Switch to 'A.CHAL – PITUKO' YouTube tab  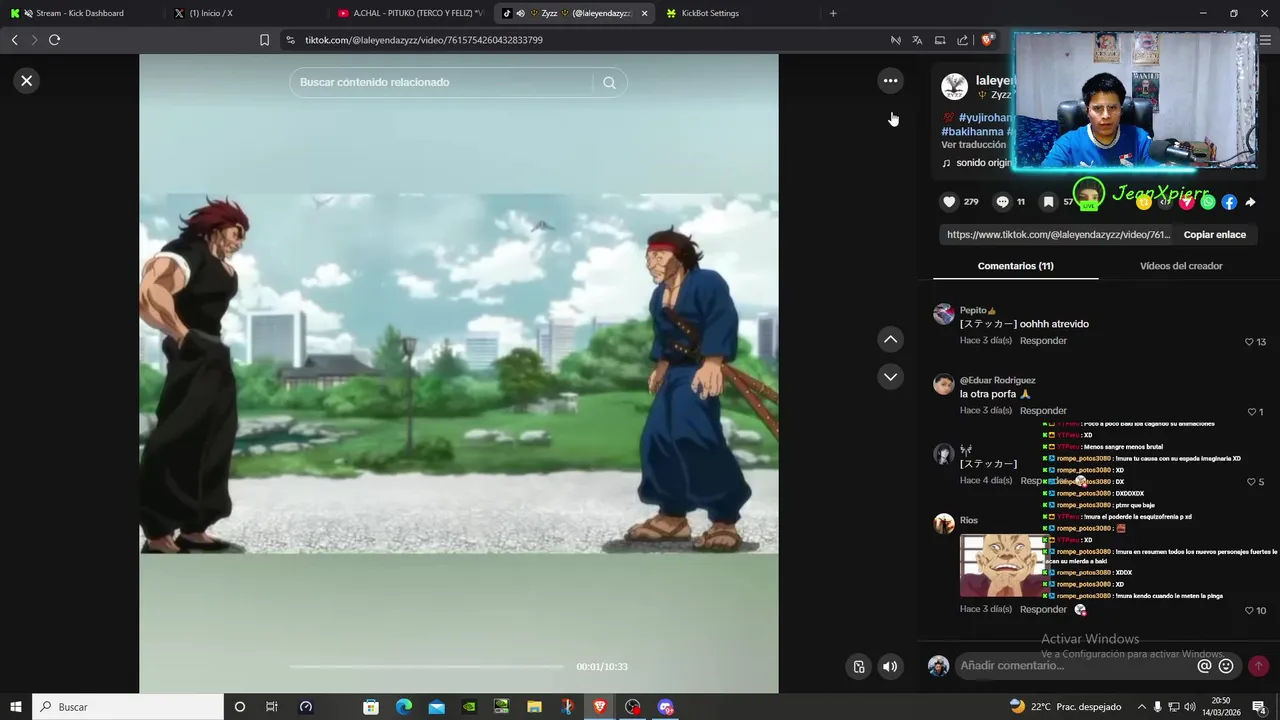coord(410,13)
